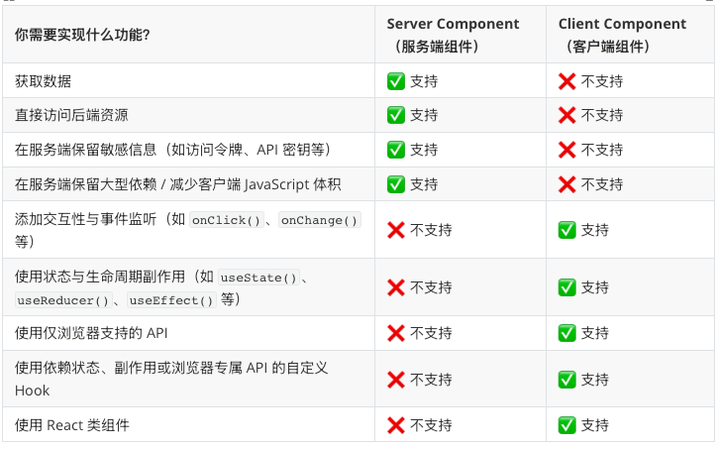This screenshot has width=720, height=449.
Task: Click the Server Component column header
Action: 453,34
